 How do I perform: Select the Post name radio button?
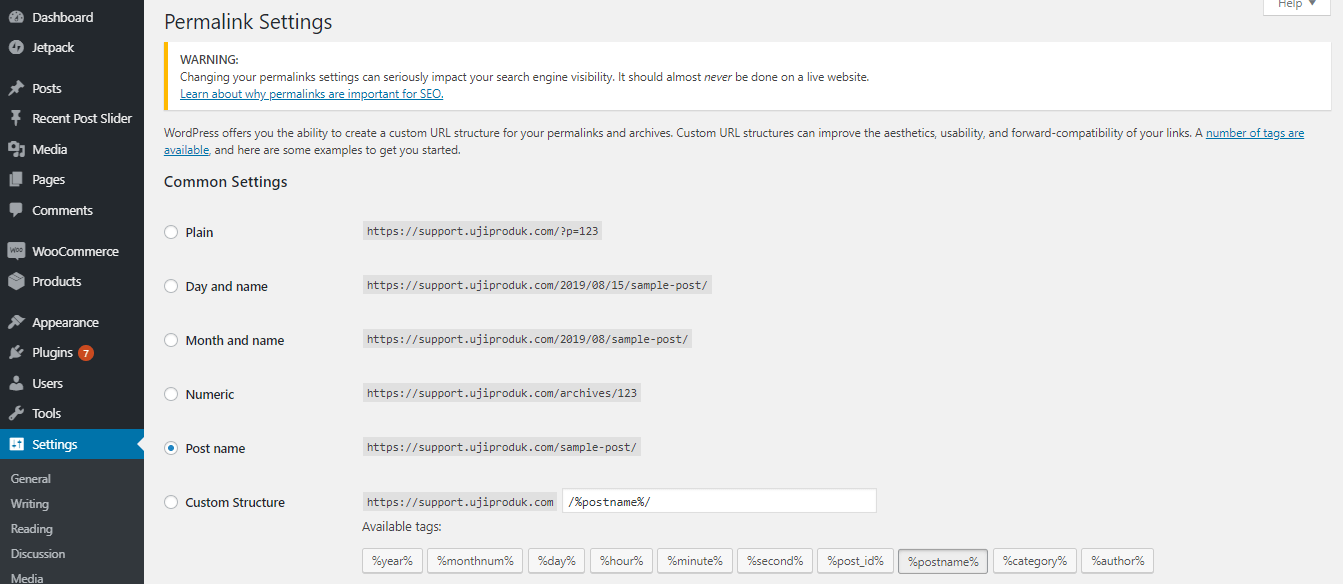[x=171, y=448]
